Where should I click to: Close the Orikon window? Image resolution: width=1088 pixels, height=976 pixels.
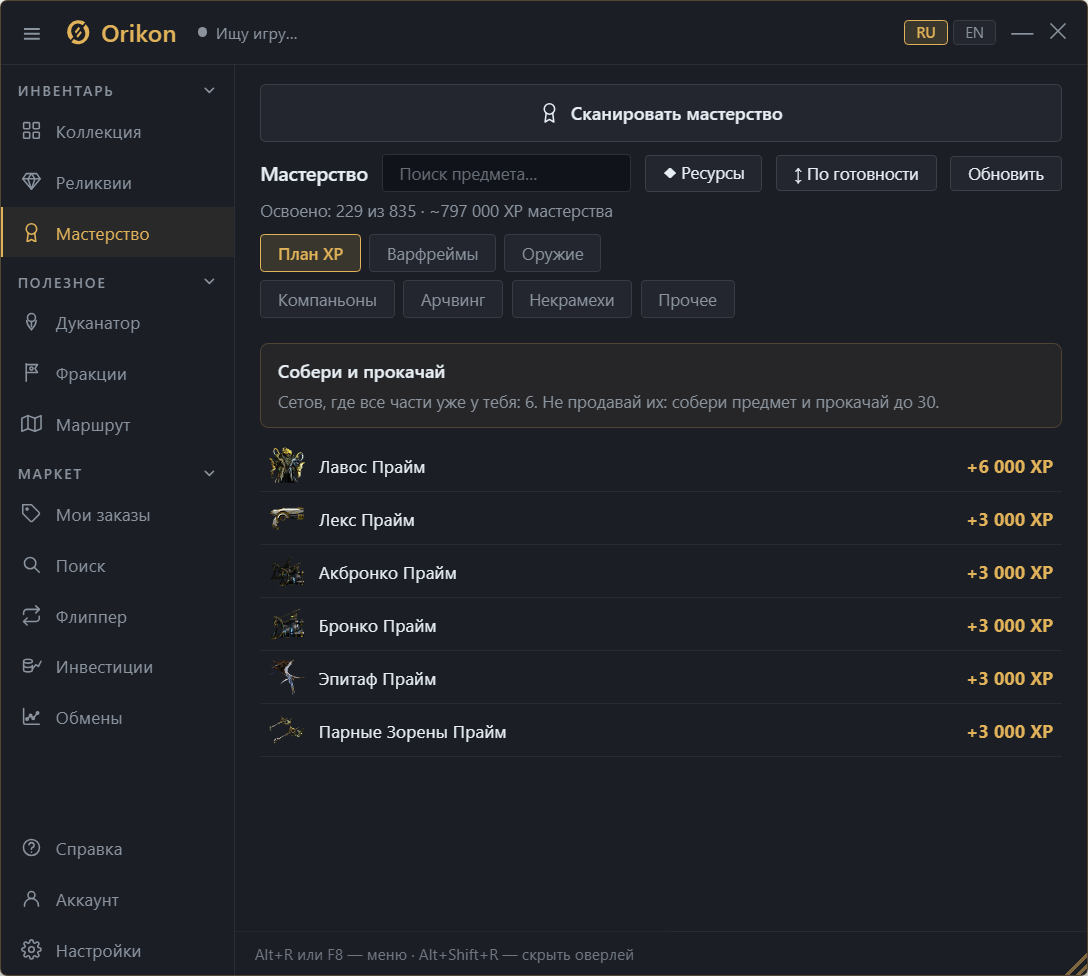coord(1057,31)
